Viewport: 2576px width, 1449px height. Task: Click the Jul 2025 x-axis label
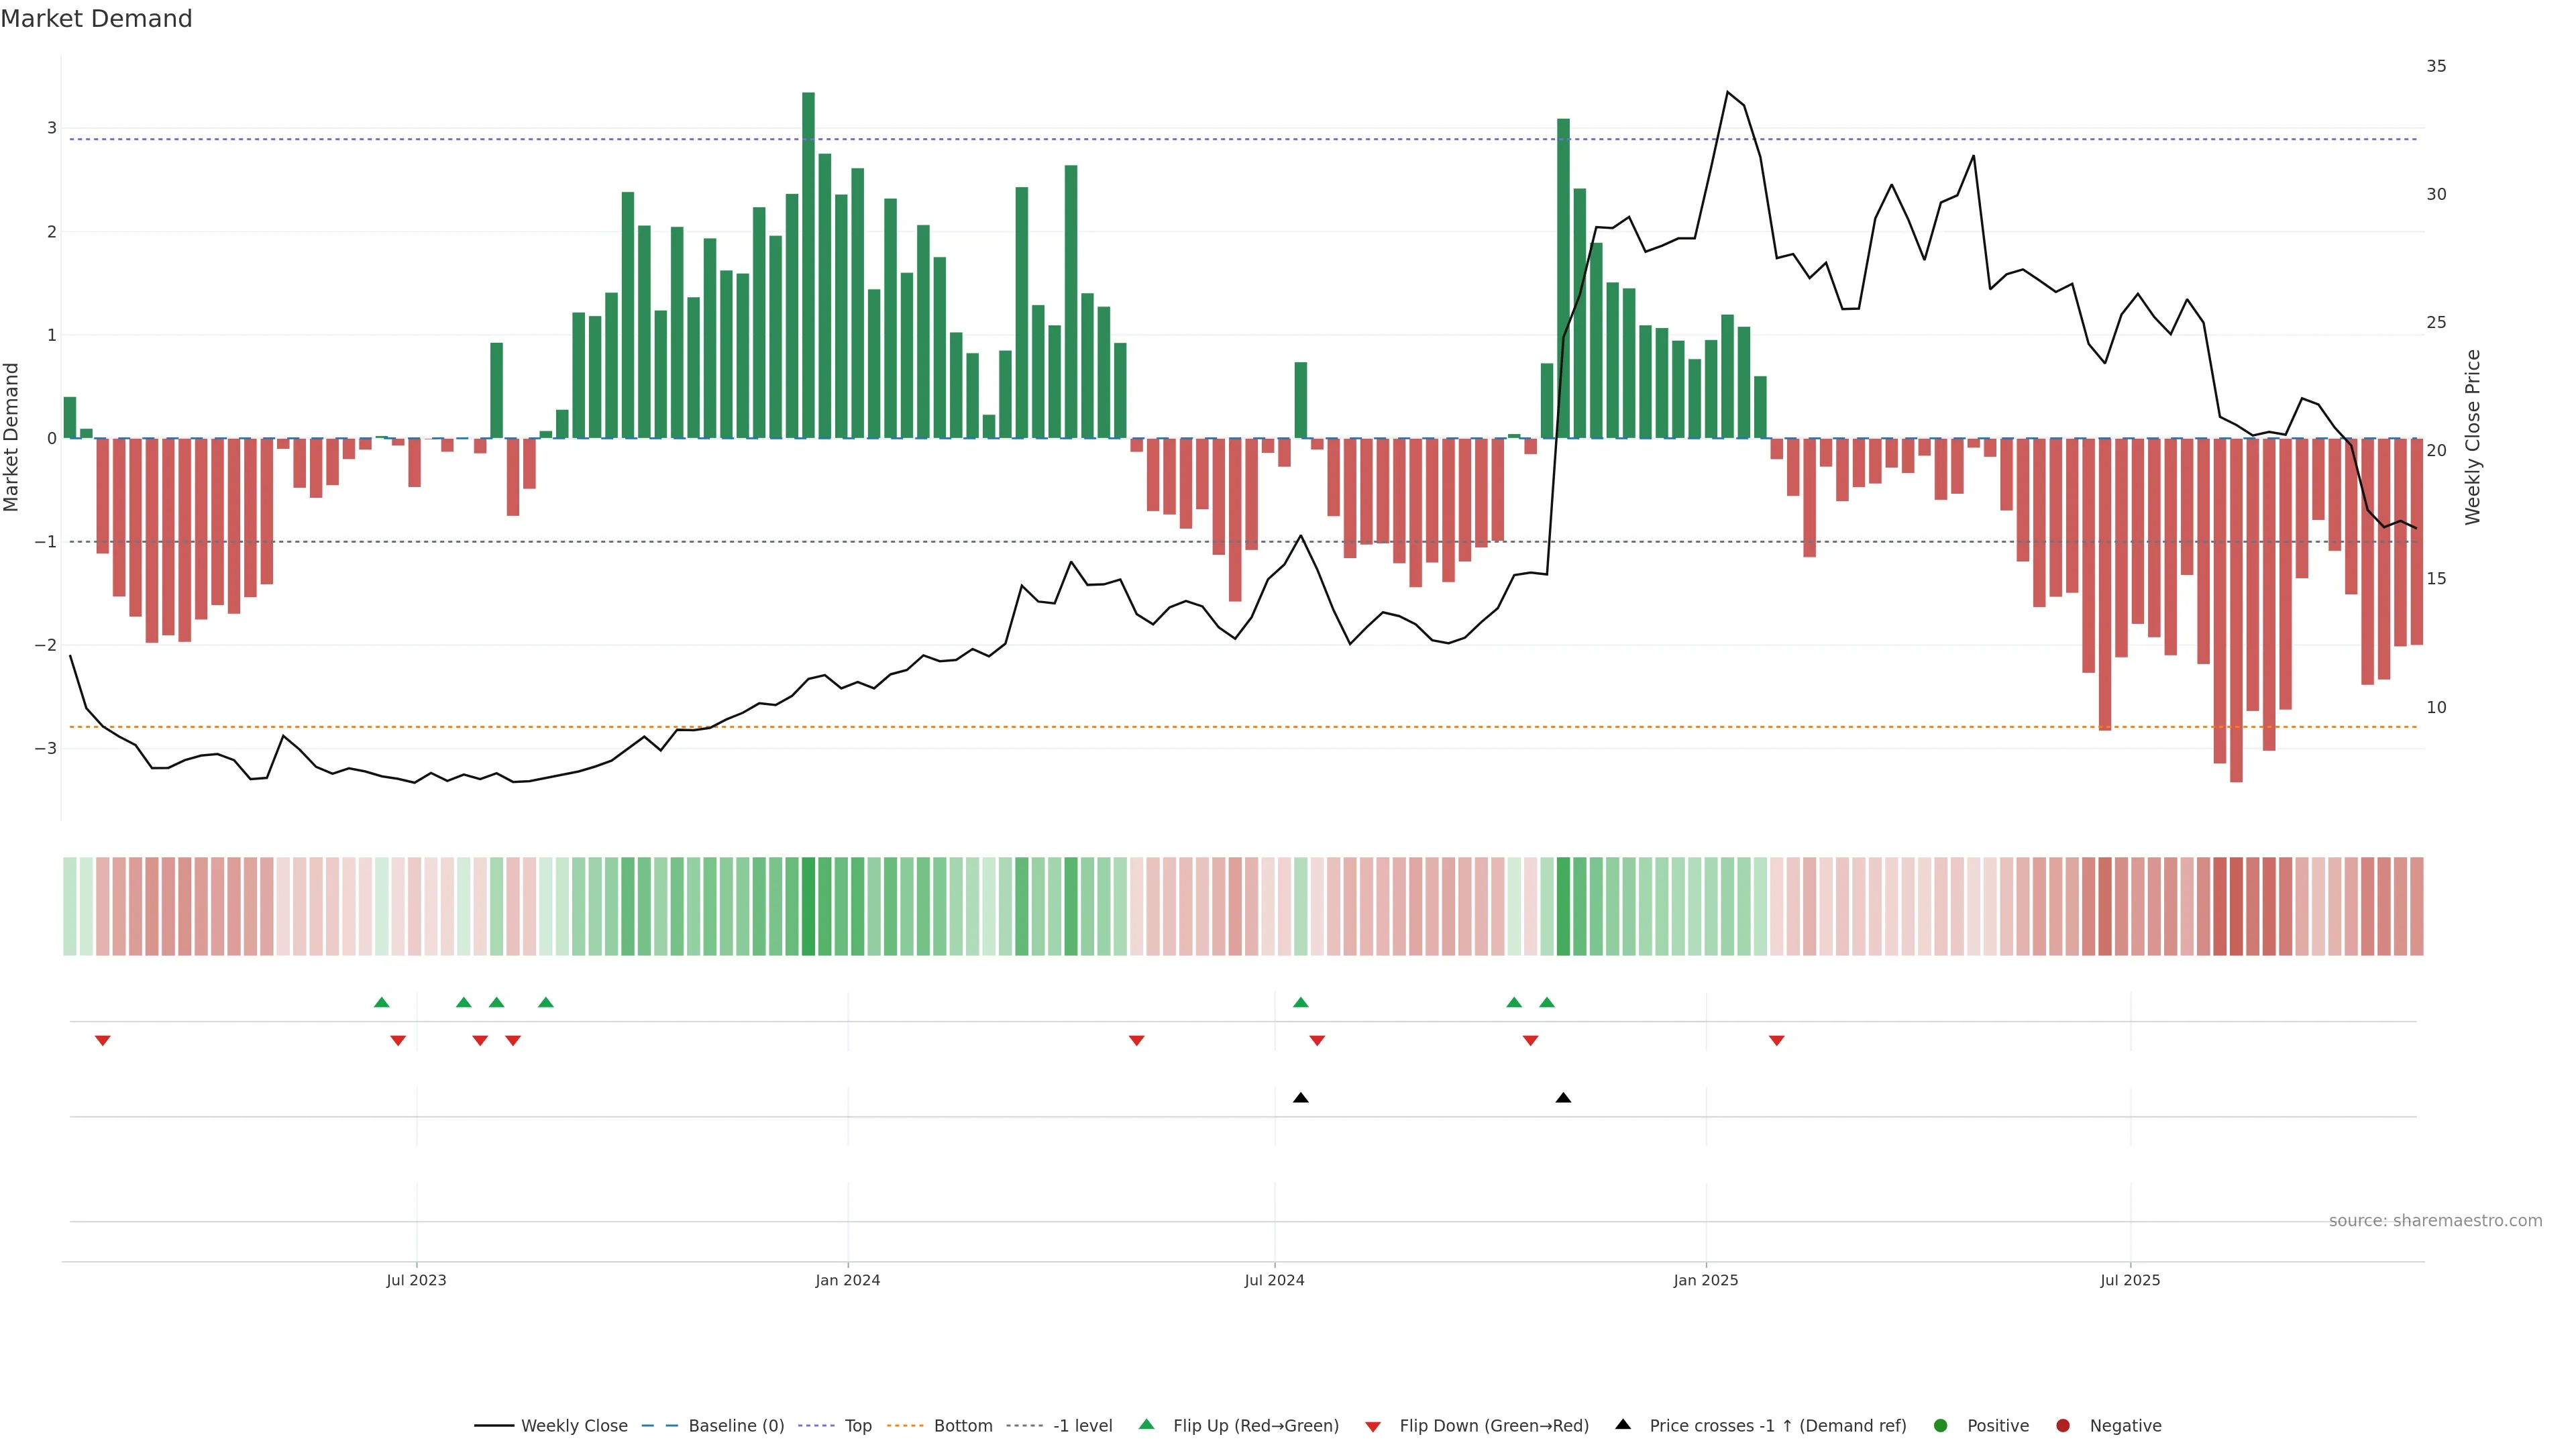point(2130,1280)
